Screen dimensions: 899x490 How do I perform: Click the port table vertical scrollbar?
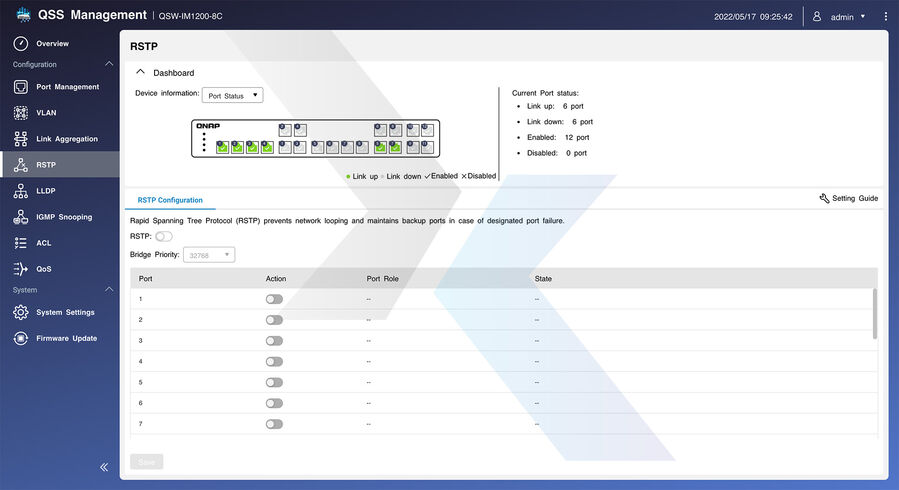(875, 315)
